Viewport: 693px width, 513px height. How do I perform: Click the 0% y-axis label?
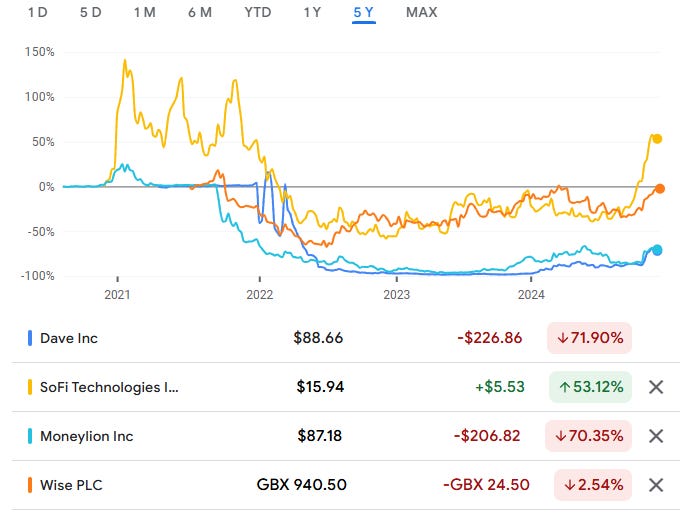tap(46, 187)
